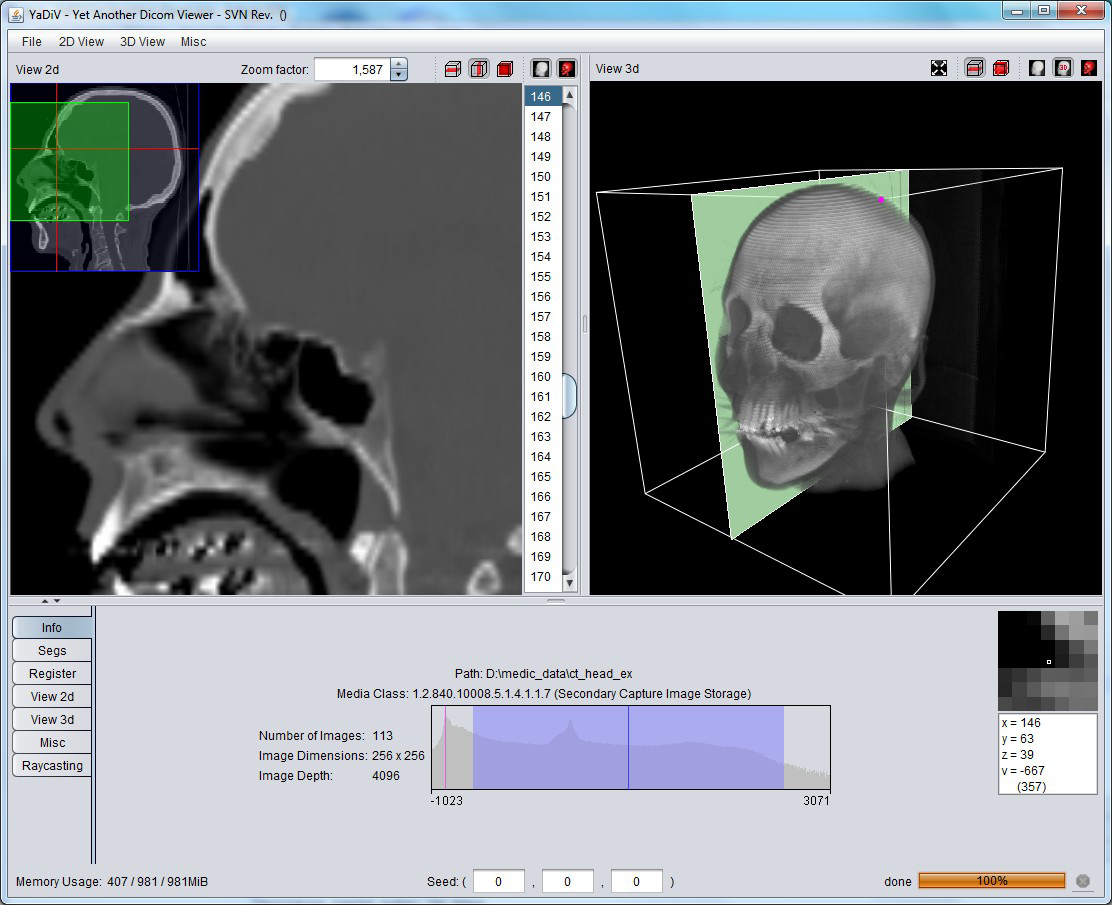Image resolution: width=1112 pixels, height=905 pixels.
Task: Click the red wireframe cube icon in View 3d
Action: click(1001, 68)
